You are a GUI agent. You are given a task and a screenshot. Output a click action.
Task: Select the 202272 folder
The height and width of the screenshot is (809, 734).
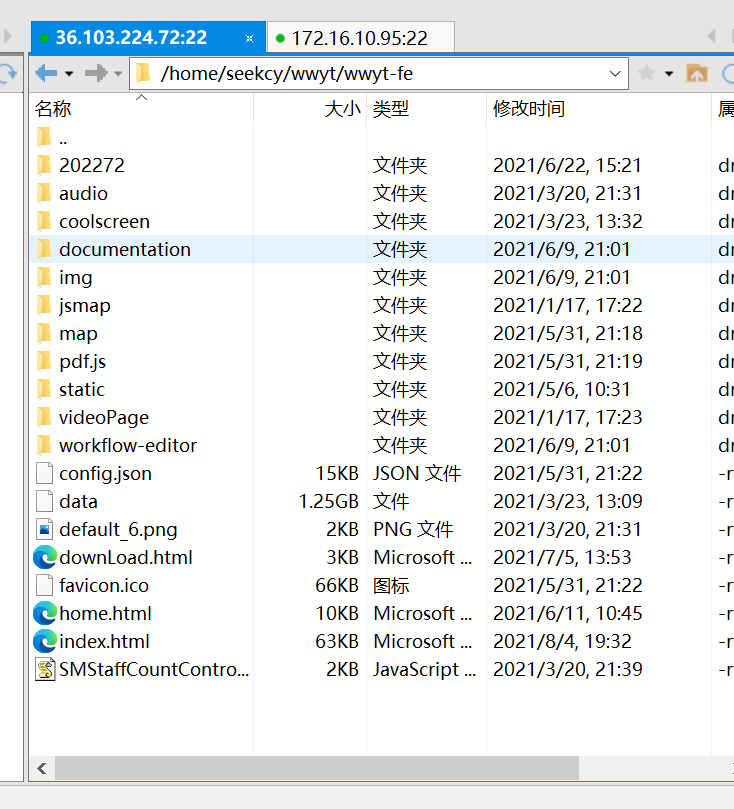[91, 166]
